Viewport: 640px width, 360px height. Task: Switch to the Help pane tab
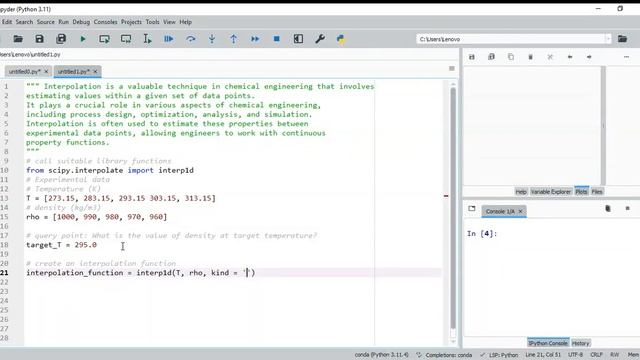click(x=521, y=191)
